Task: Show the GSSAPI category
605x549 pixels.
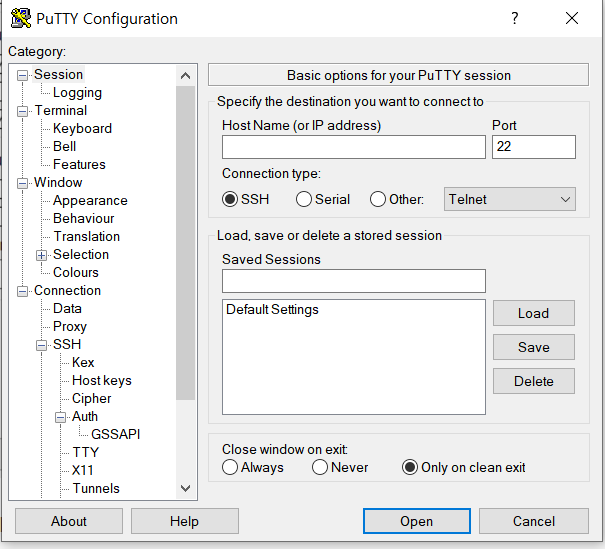Action: tap(115, 434)
